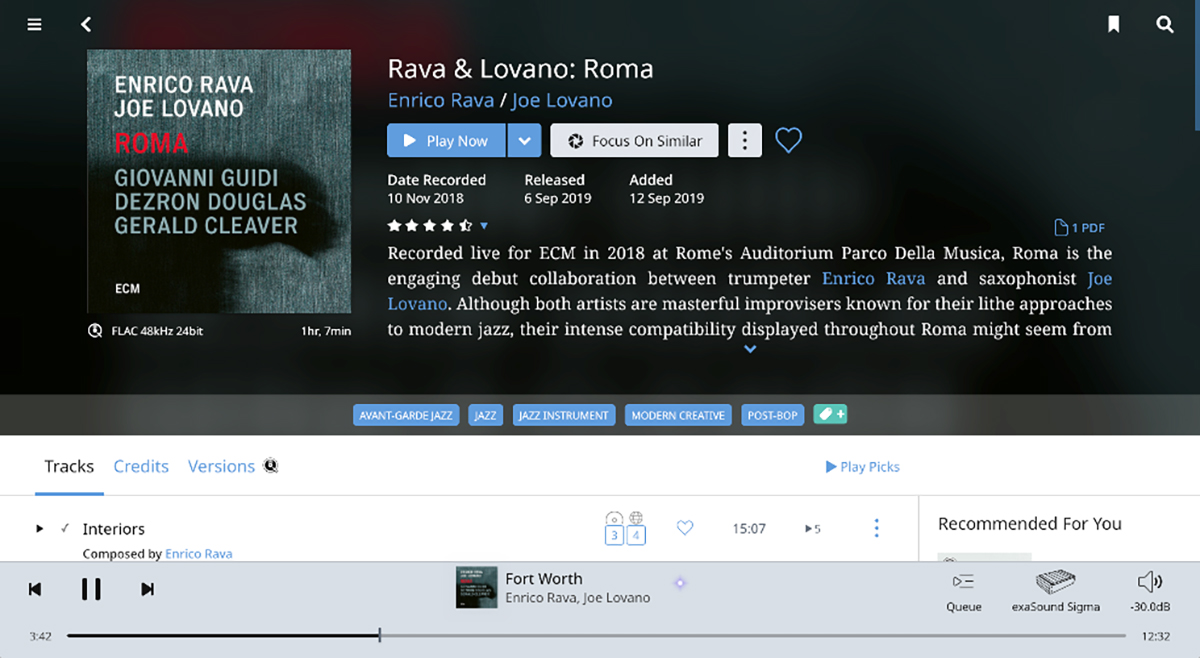
Task: Open the Joe Lovano artist link in the title
Action: pos(562,100)
